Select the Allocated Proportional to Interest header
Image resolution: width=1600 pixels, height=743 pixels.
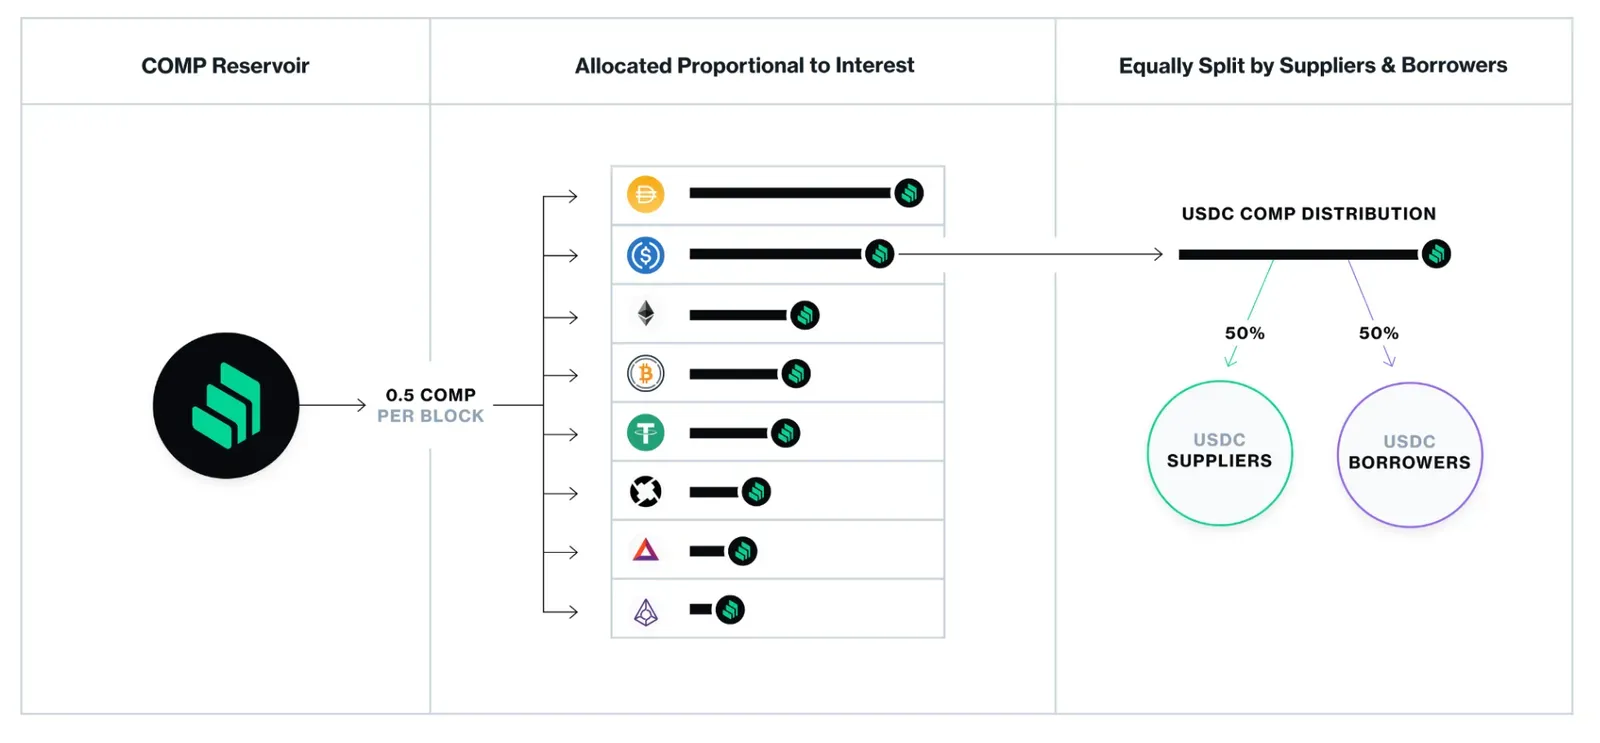coord(744,66)
